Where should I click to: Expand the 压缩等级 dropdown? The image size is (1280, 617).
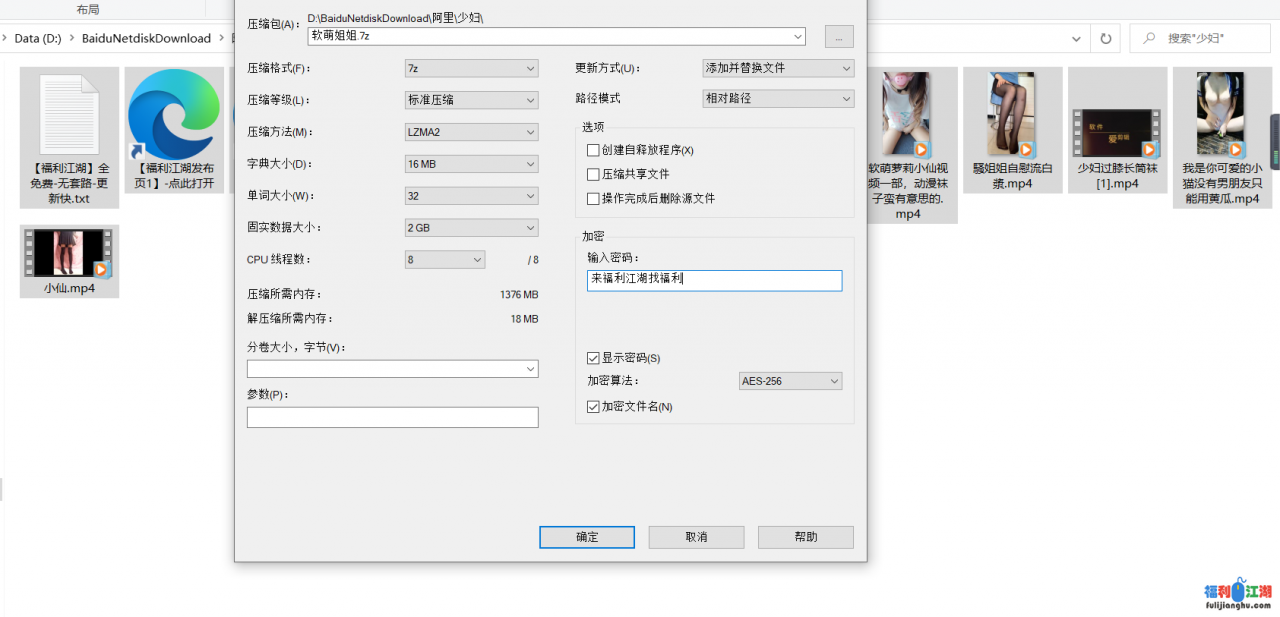click(471, 100)
